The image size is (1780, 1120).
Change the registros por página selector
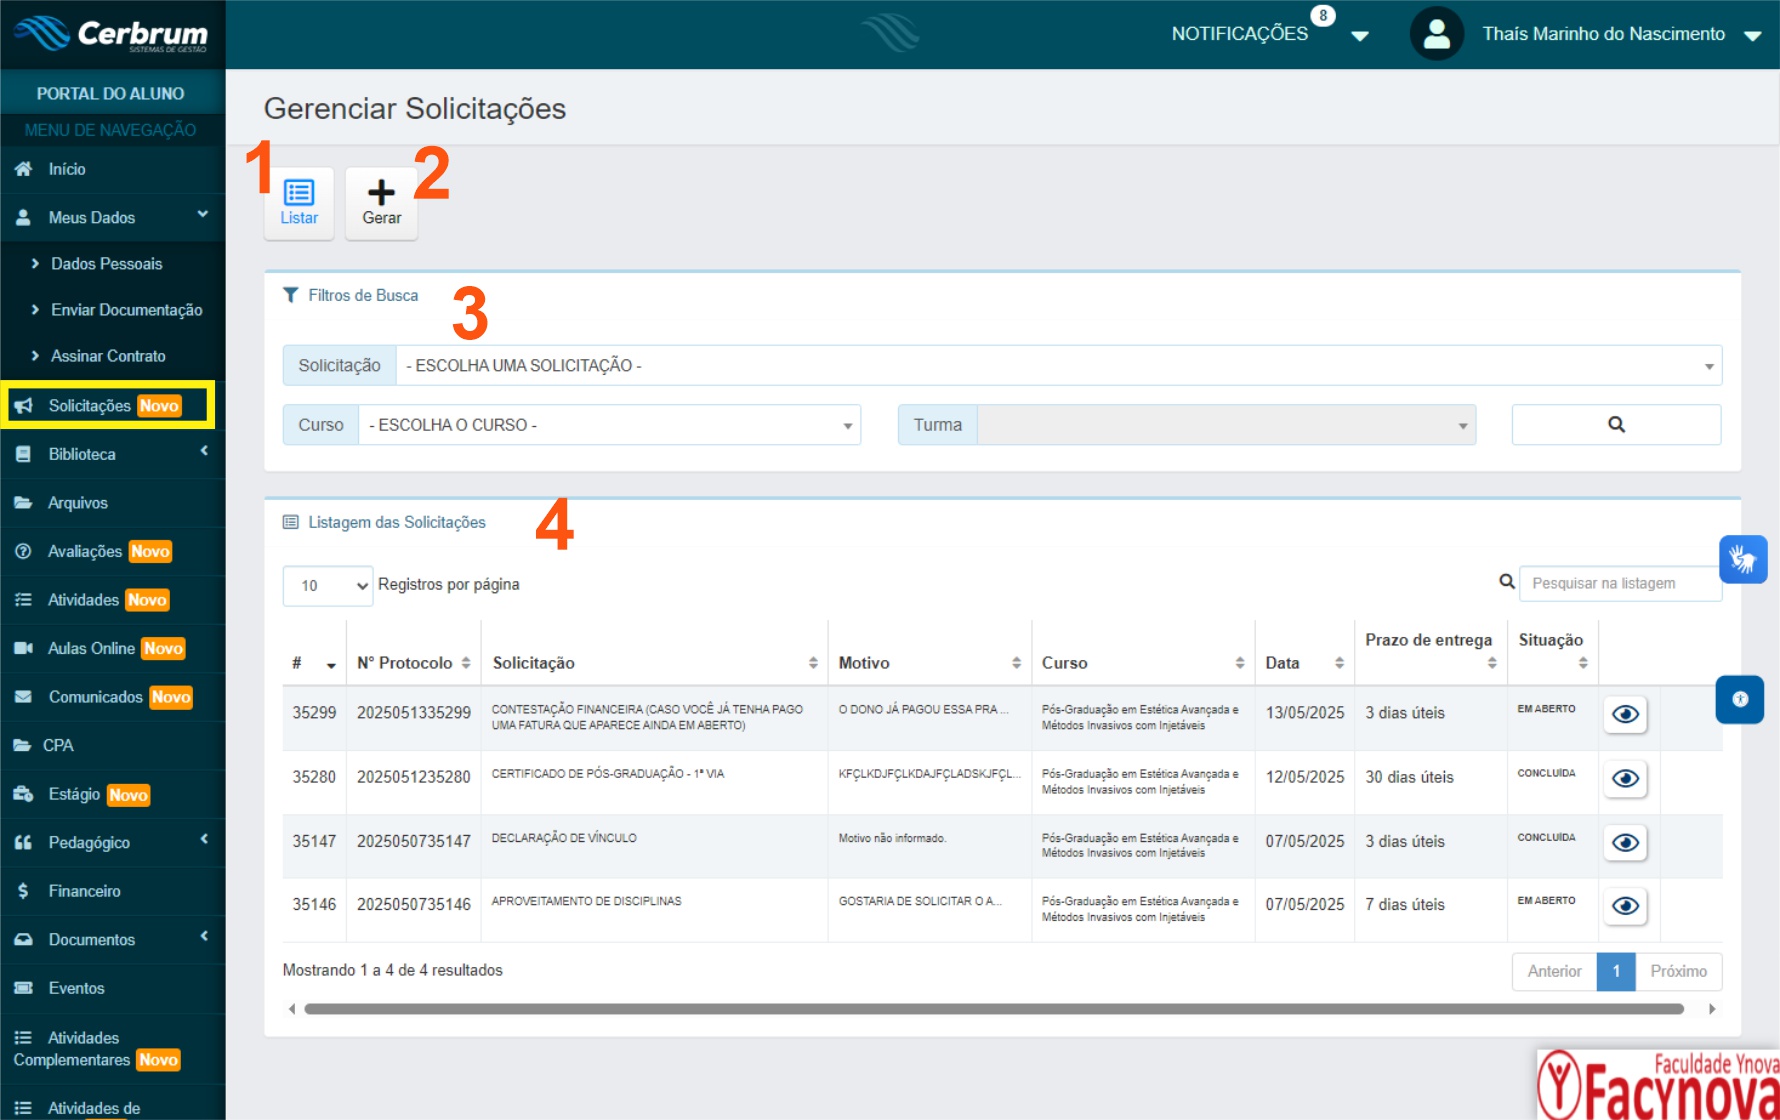pos(328,586)
